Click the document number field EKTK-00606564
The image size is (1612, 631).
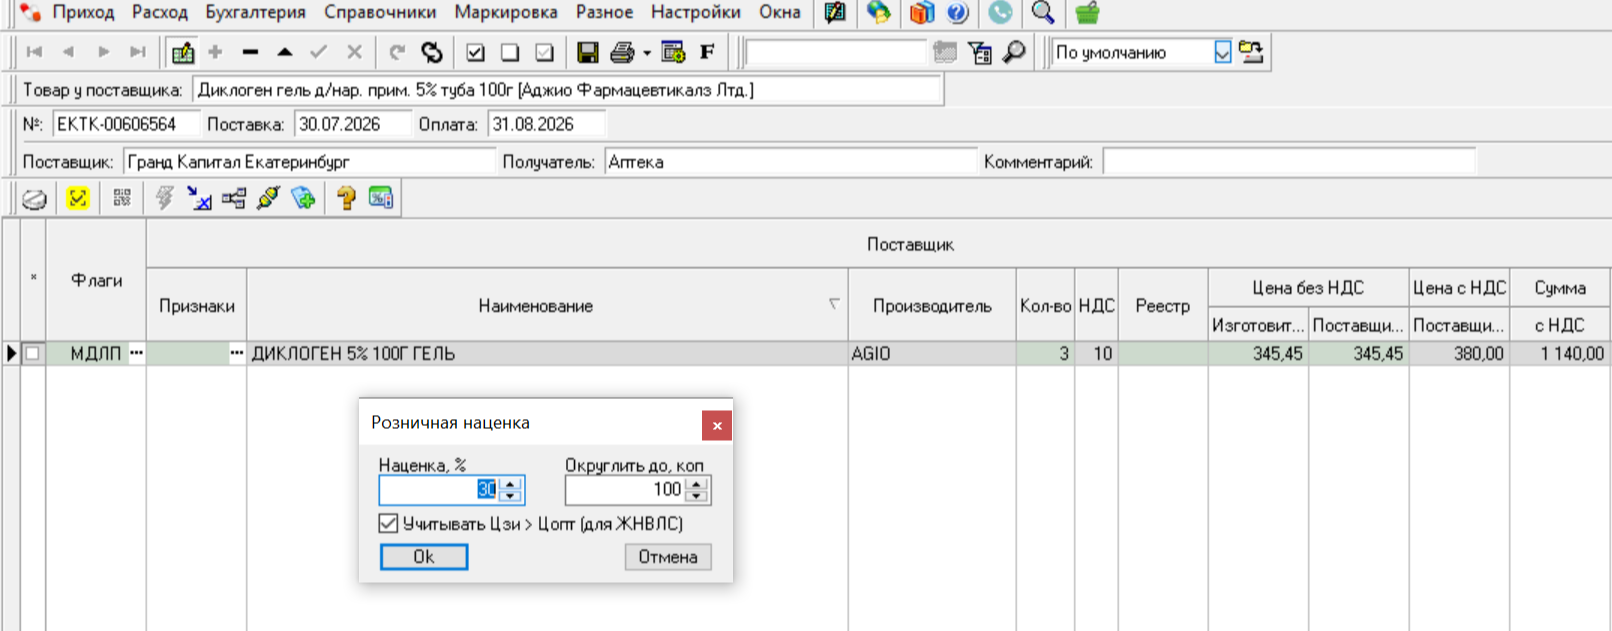coord(125,124)
